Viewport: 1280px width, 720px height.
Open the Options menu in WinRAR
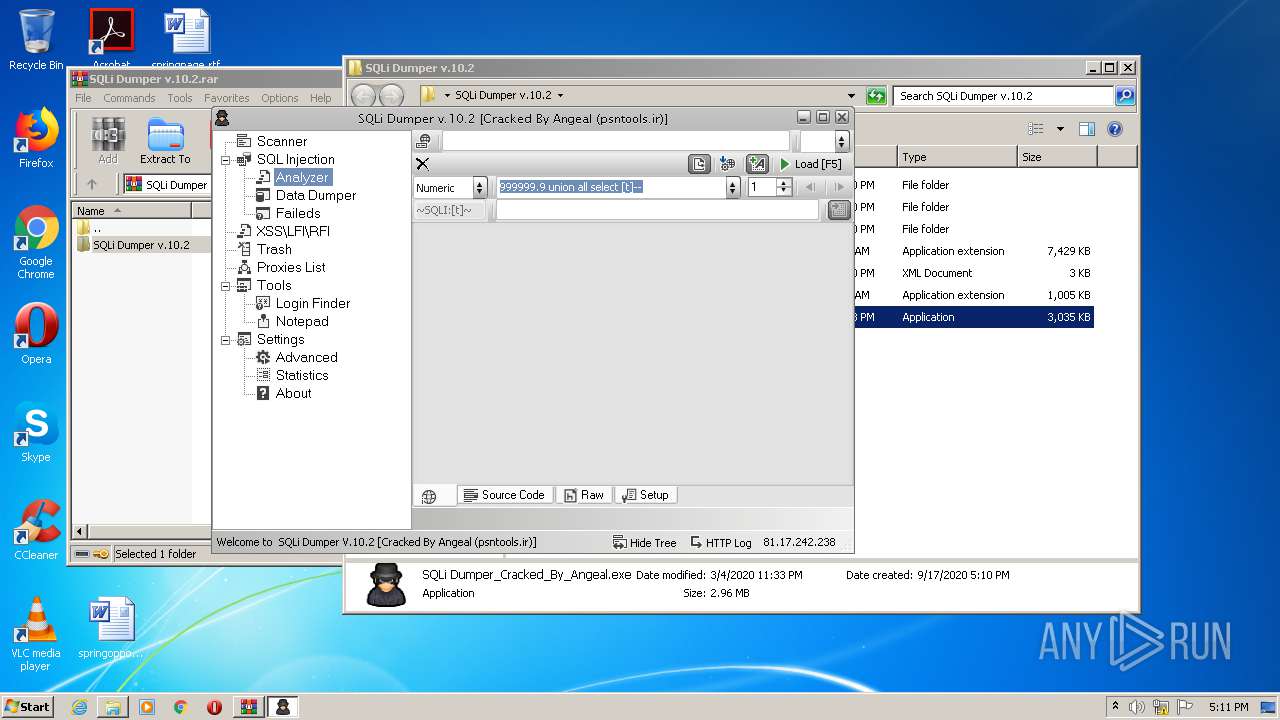point(280,98)
